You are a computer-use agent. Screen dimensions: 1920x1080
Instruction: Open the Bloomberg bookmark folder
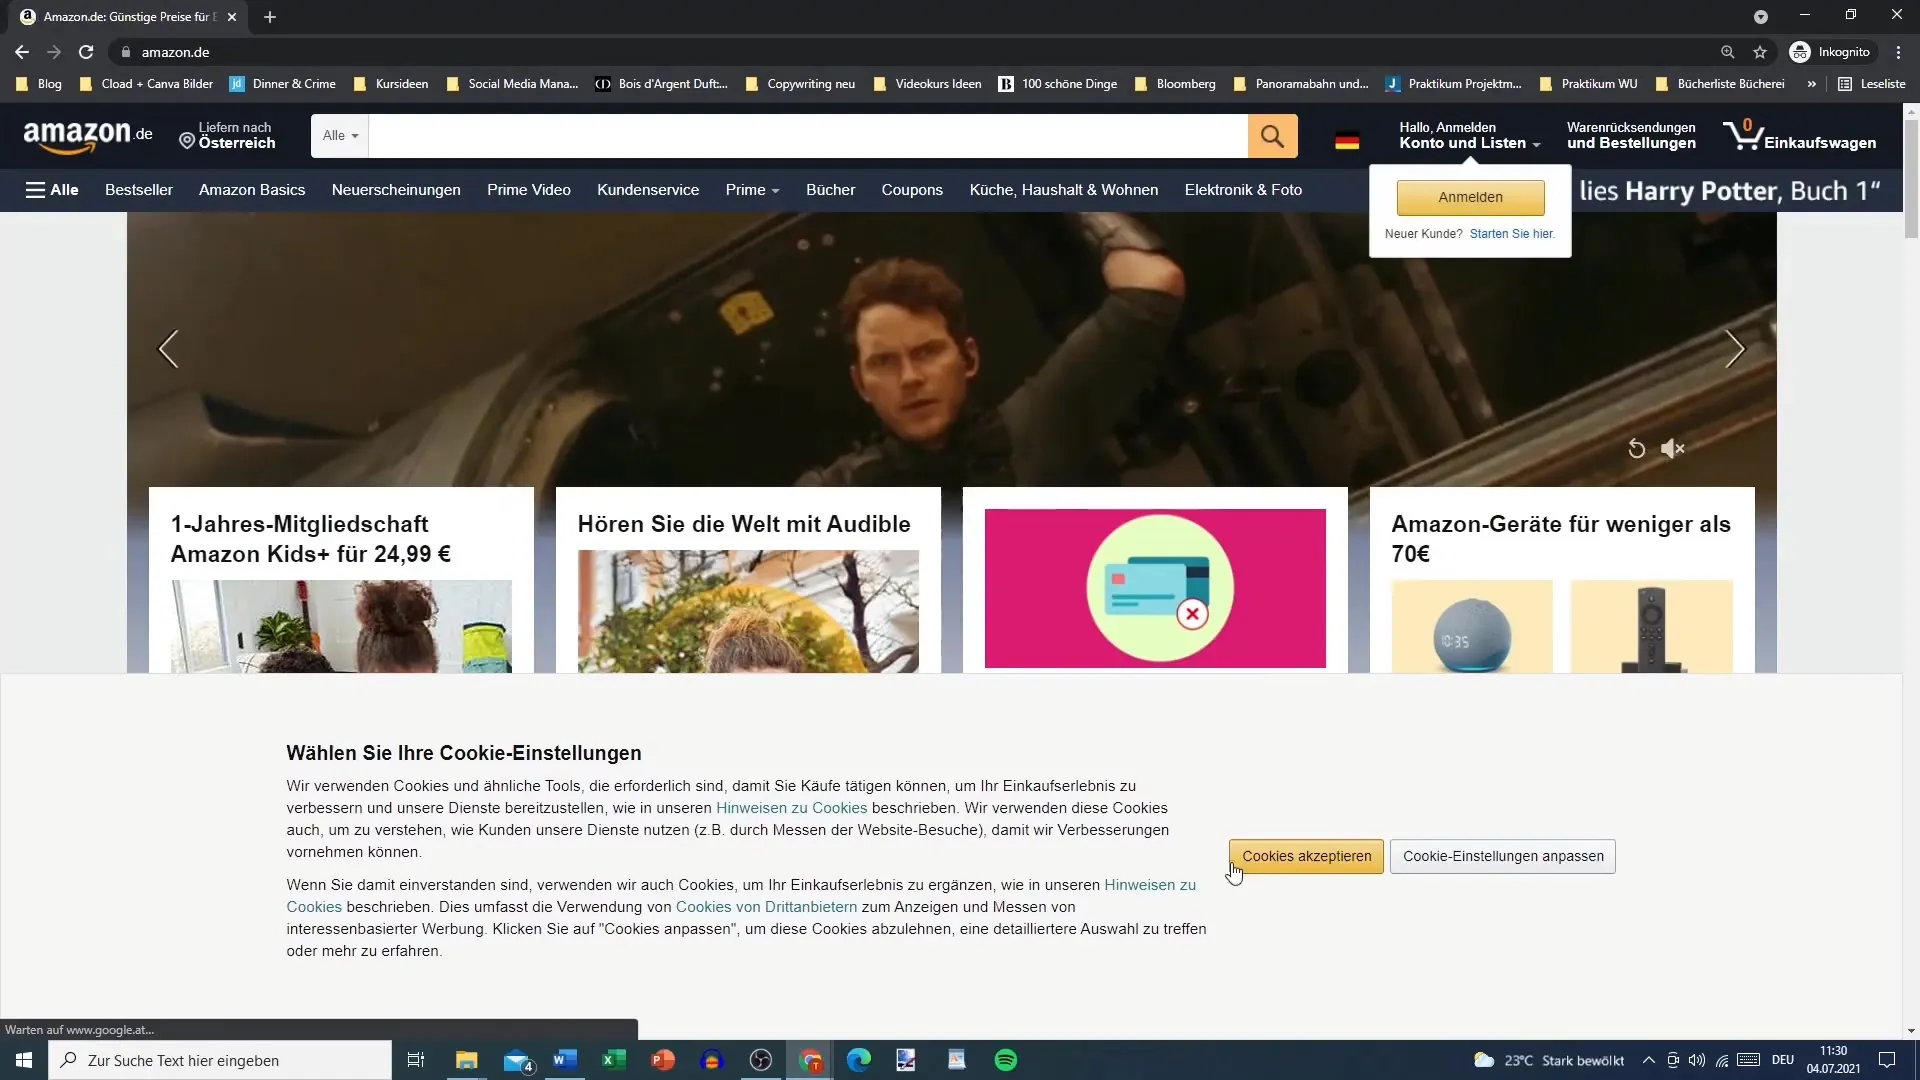click(1175, 84)
